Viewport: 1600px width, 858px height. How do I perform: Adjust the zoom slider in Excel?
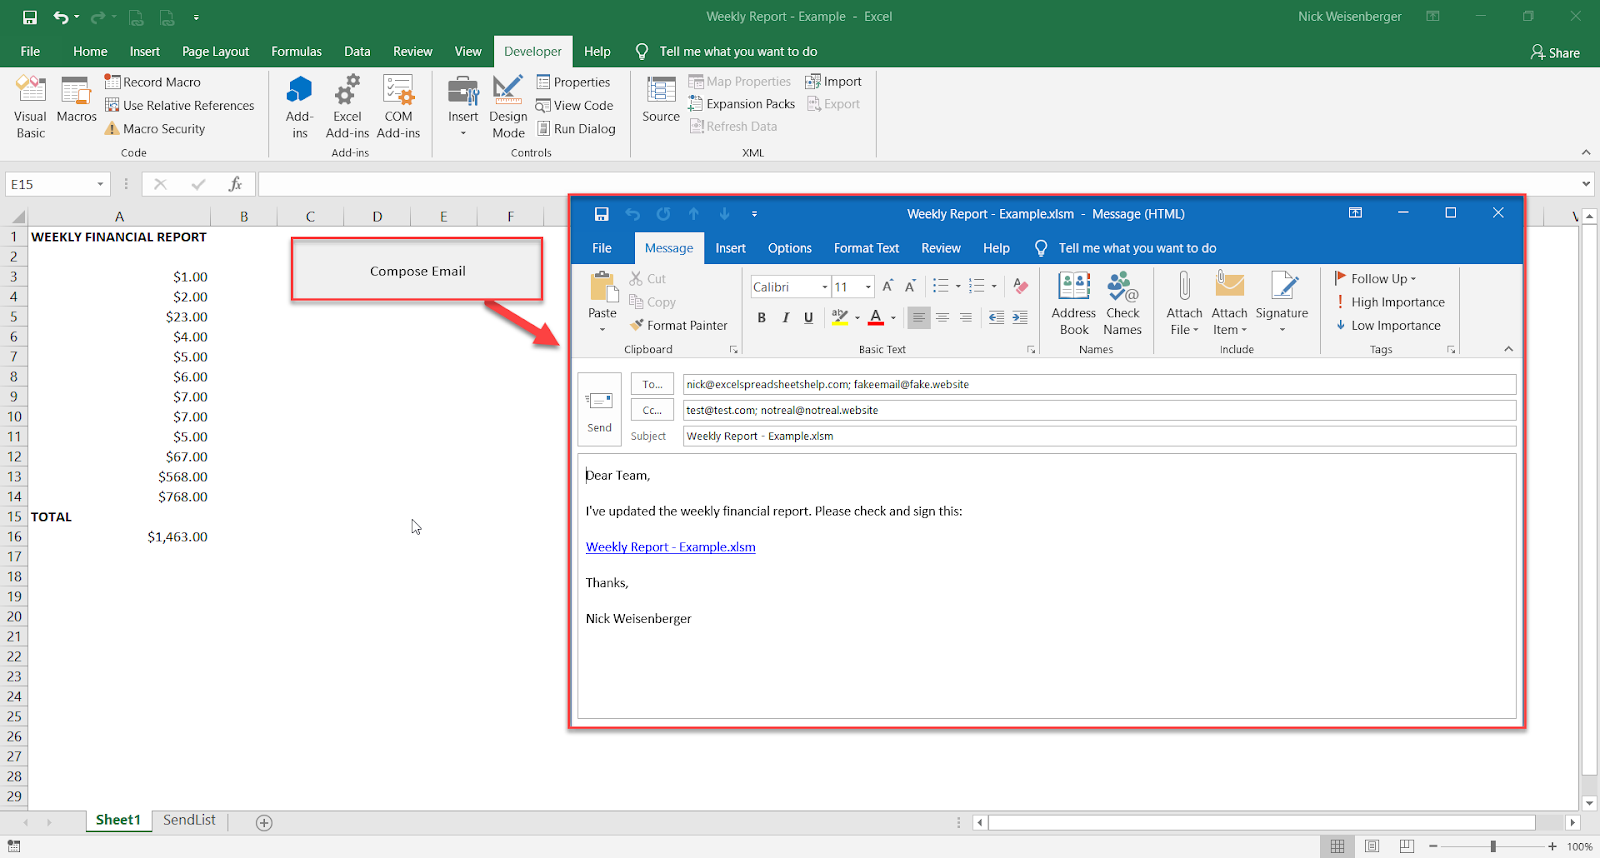coord(1493,846)
